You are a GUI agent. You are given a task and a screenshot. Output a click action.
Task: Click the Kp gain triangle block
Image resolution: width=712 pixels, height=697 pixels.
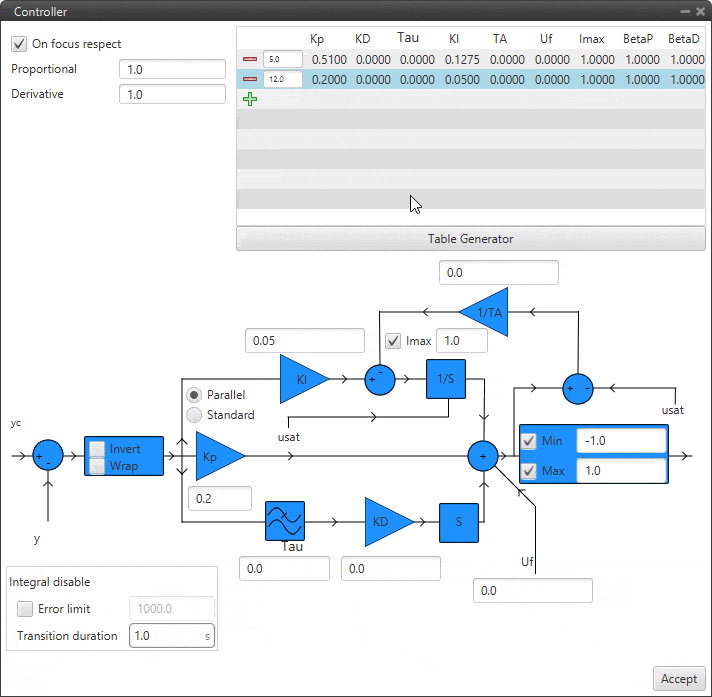(217, 455)
